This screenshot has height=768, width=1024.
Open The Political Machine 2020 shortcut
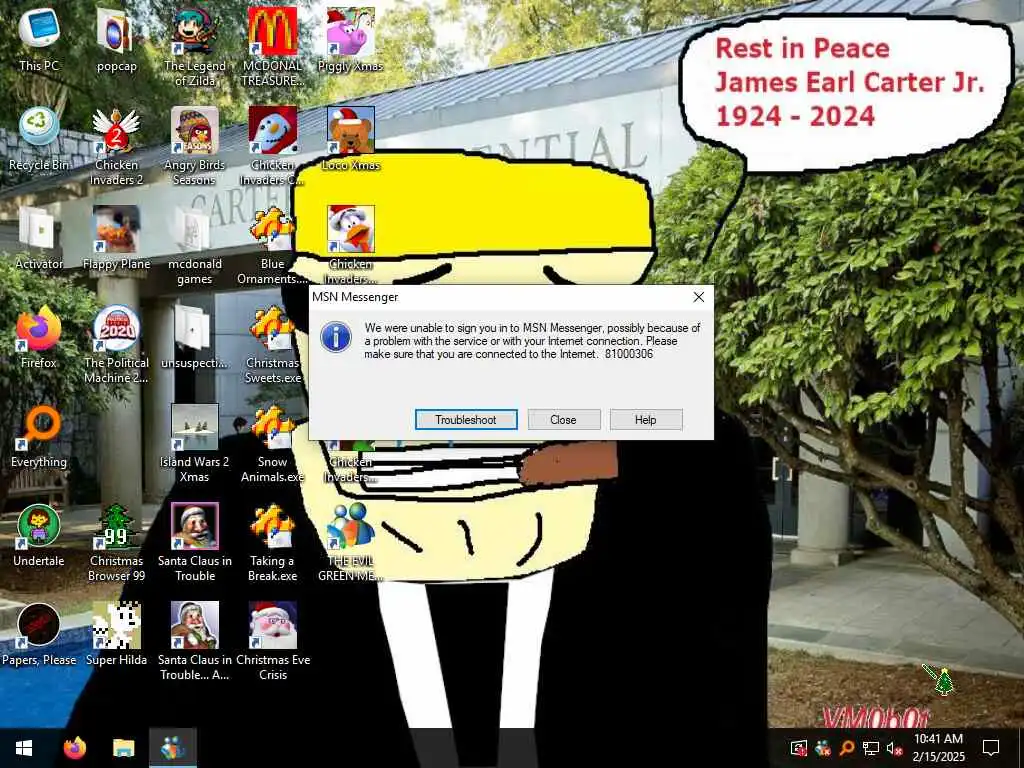[x=116, y=344]
